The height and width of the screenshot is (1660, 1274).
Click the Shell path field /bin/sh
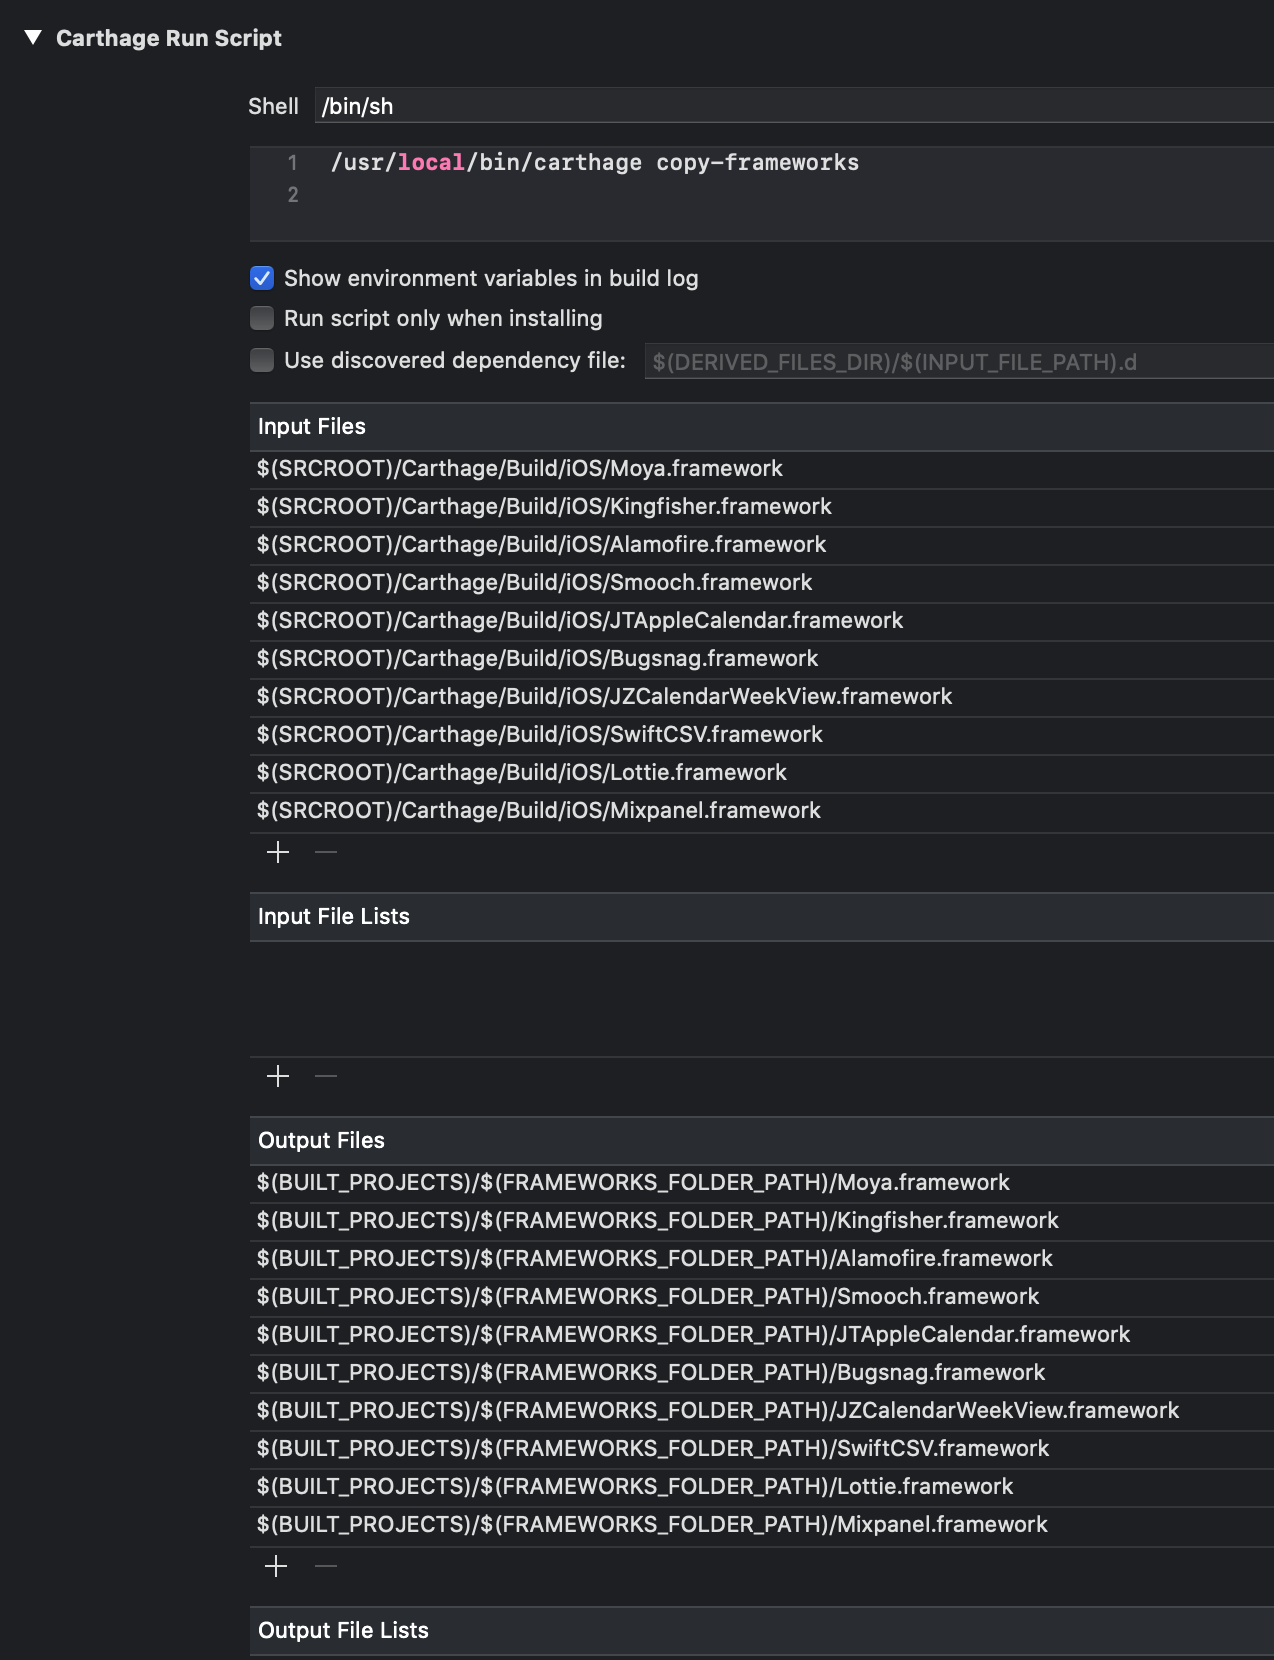tap(794, 106)
